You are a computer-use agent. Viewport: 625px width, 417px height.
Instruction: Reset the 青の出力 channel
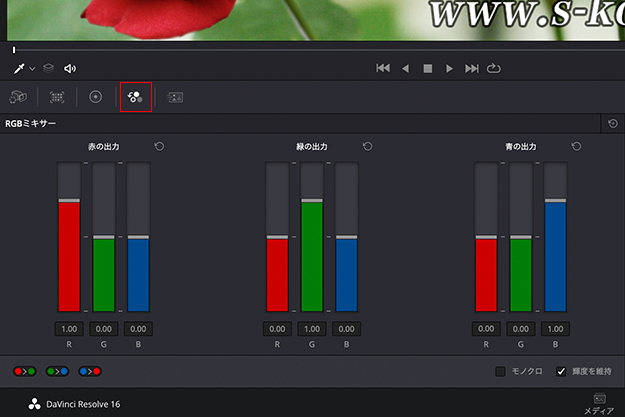pyautogui.click(x=576, y=146)
